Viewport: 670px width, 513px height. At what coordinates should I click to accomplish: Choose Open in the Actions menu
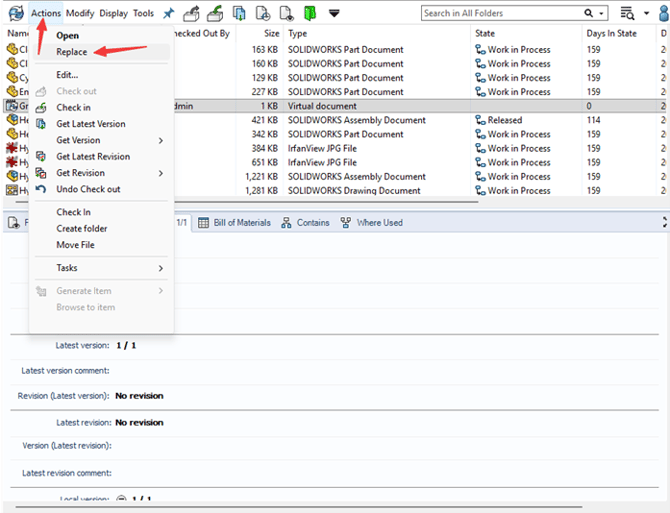(x=68, y=36)
